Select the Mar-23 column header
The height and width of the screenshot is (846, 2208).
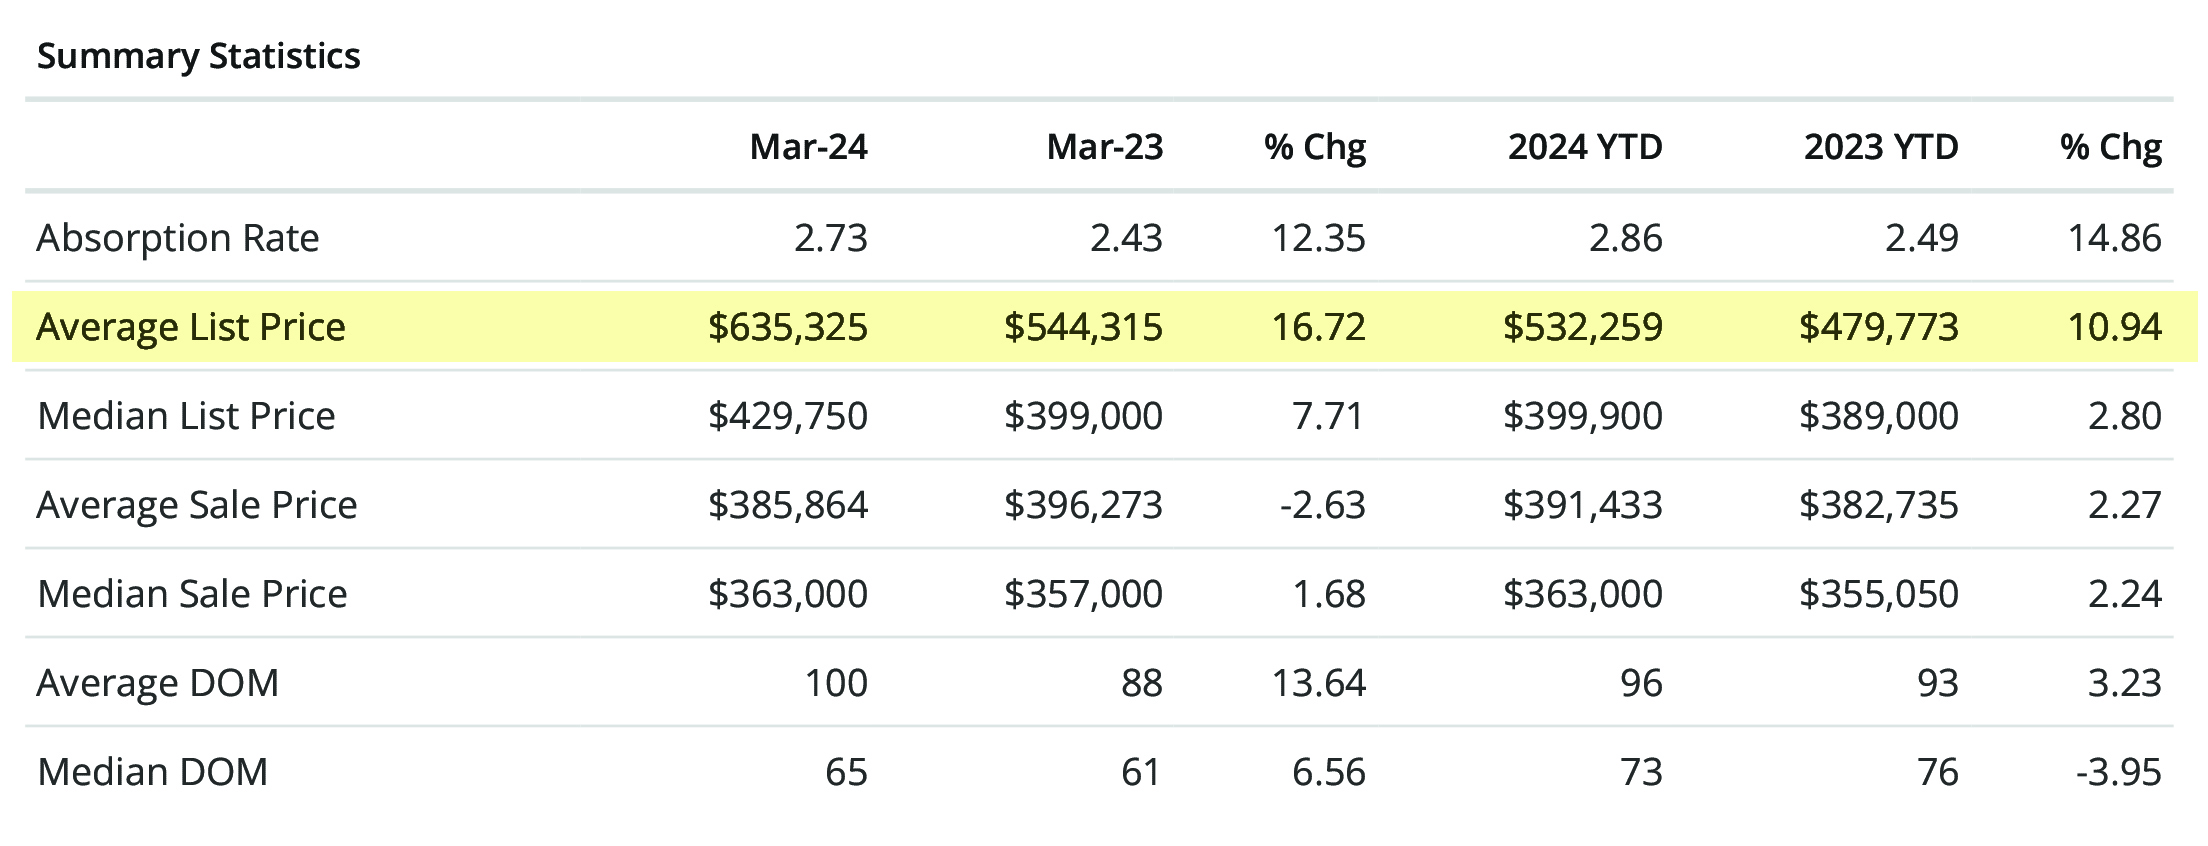pyautogui.click(x=1104, y=147)
